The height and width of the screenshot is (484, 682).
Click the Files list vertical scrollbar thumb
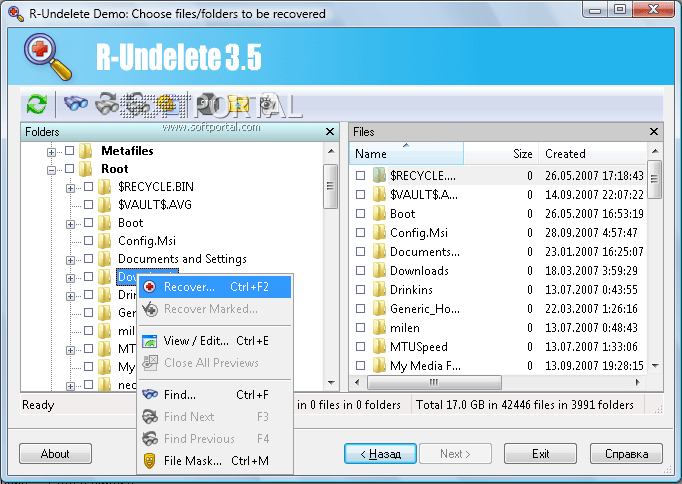(655, 179)
